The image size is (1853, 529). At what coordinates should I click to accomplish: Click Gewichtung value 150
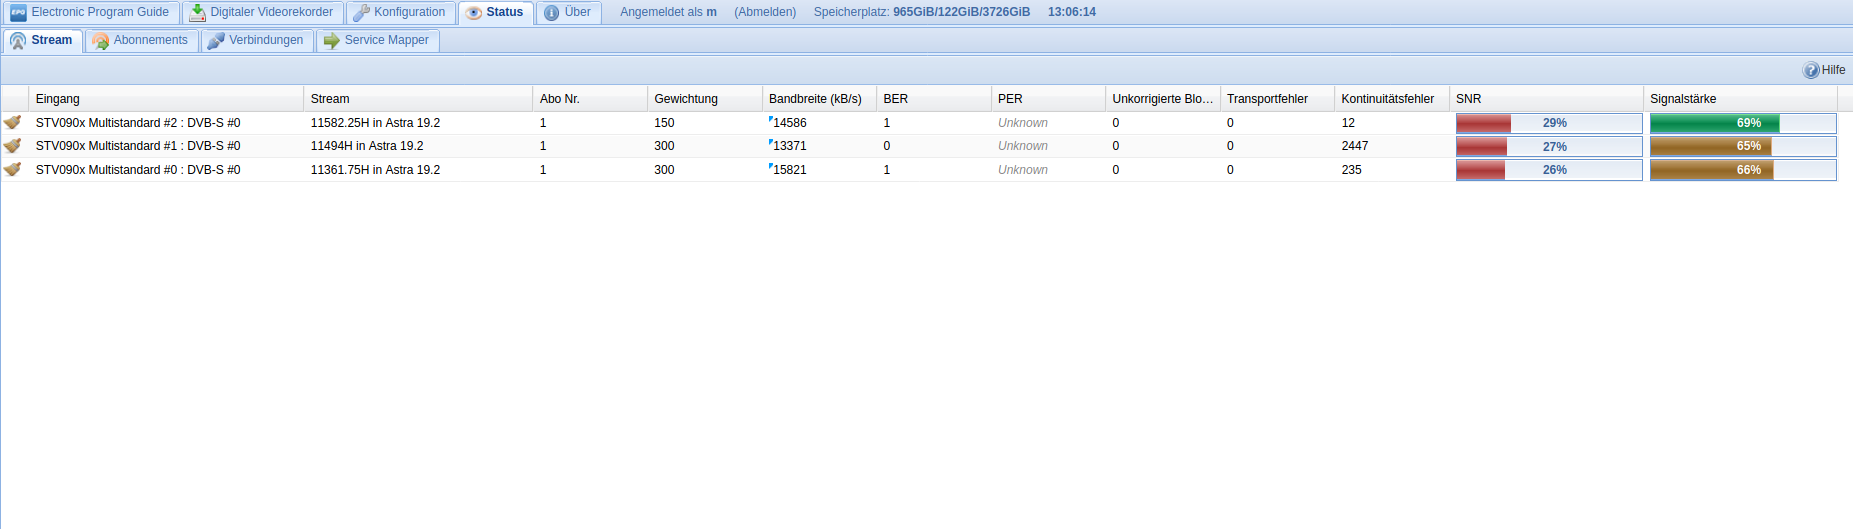[x=664, y=123]
